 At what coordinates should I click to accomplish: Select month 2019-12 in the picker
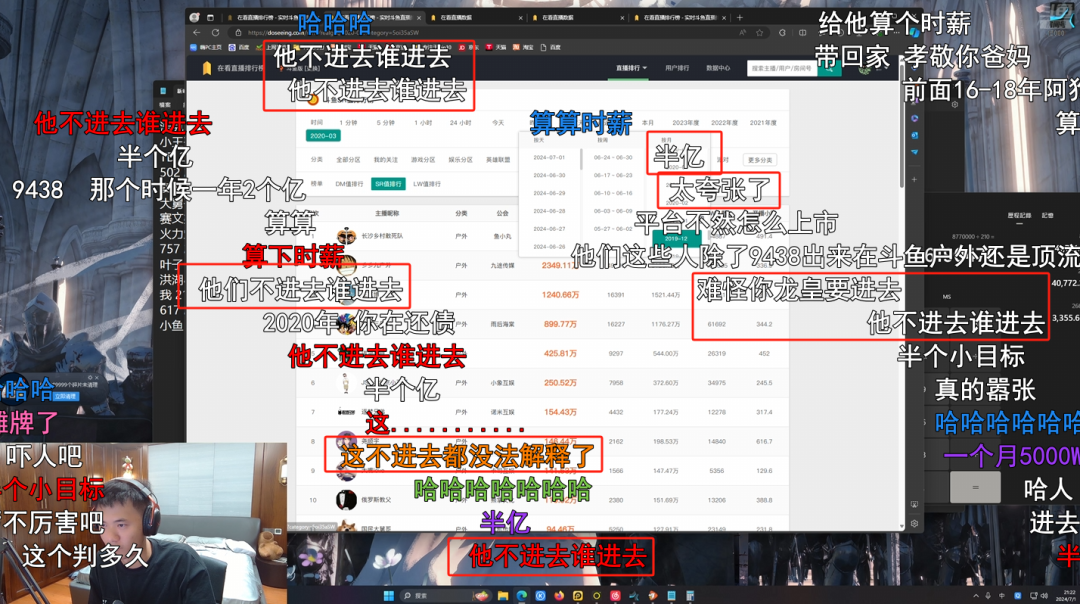[x=676, y=238]
